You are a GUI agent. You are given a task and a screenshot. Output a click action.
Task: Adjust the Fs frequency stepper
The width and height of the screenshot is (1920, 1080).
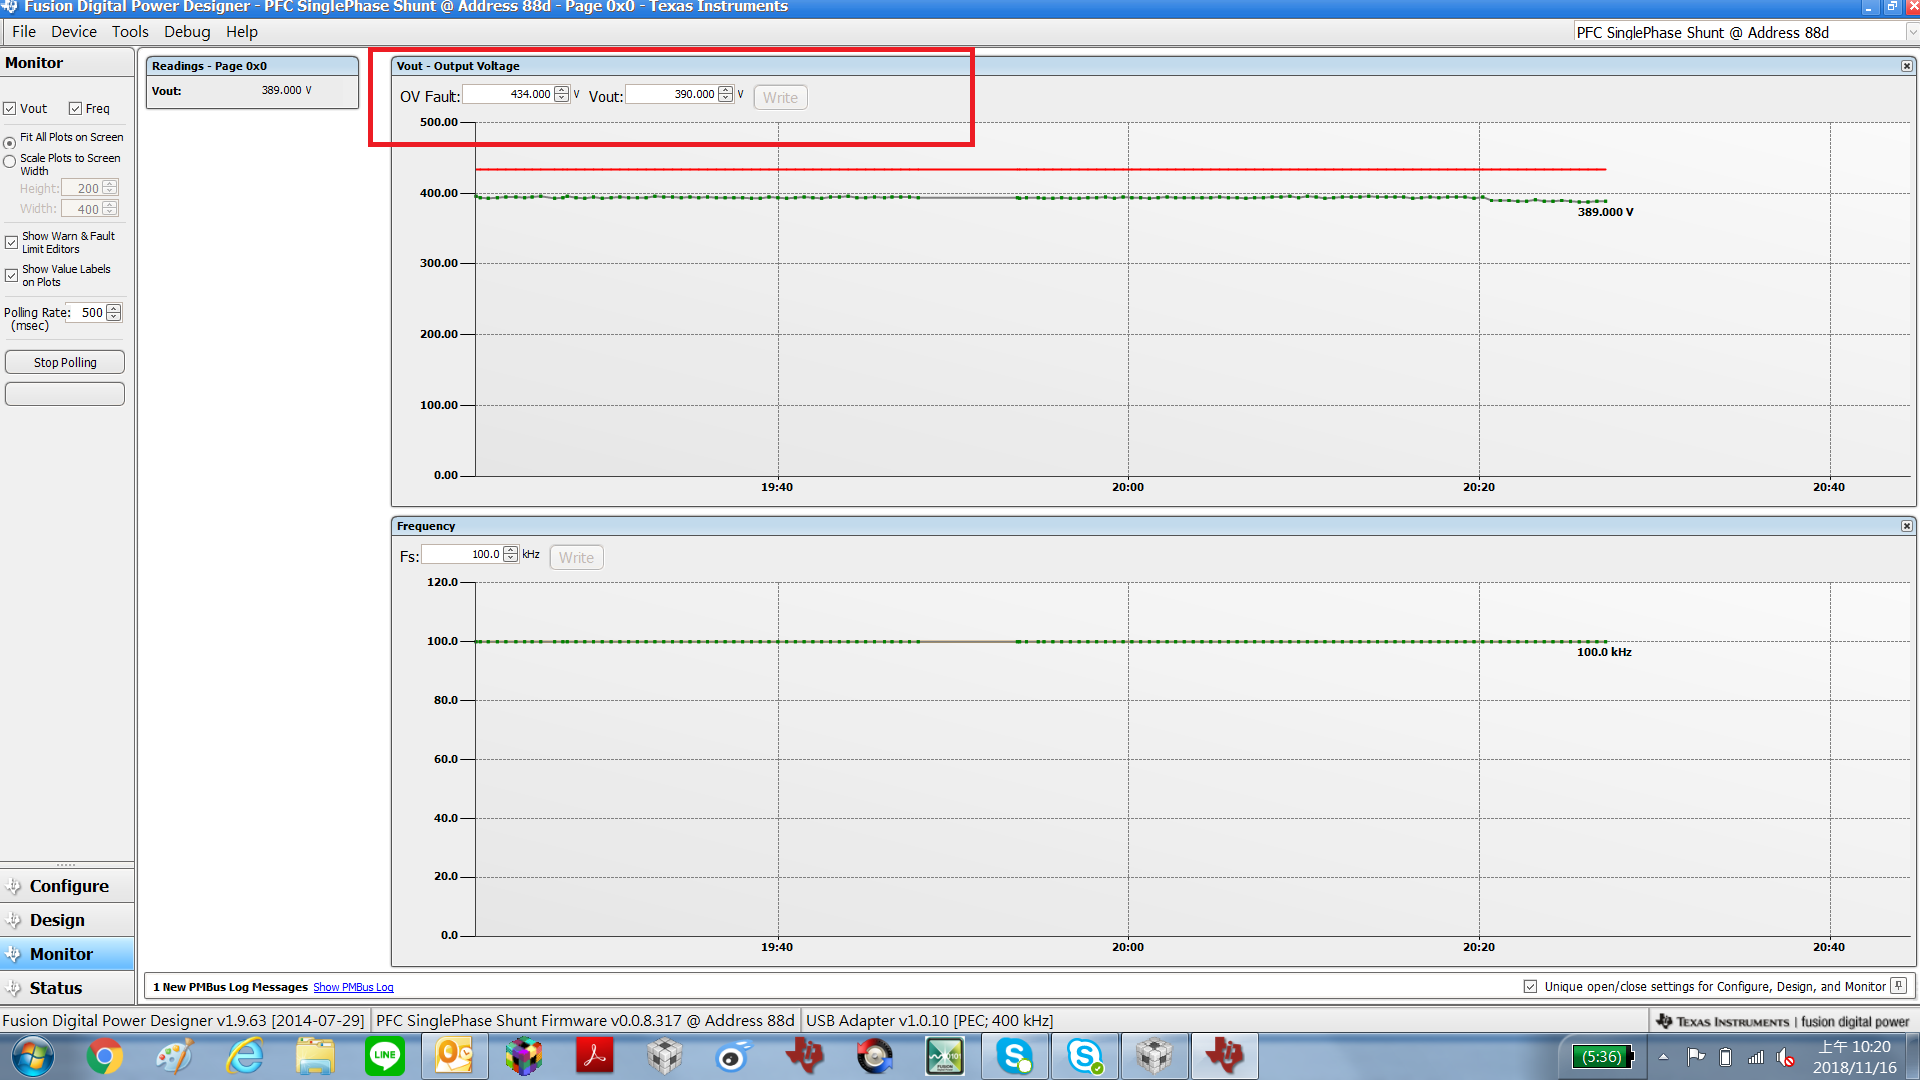coord(511,554)
